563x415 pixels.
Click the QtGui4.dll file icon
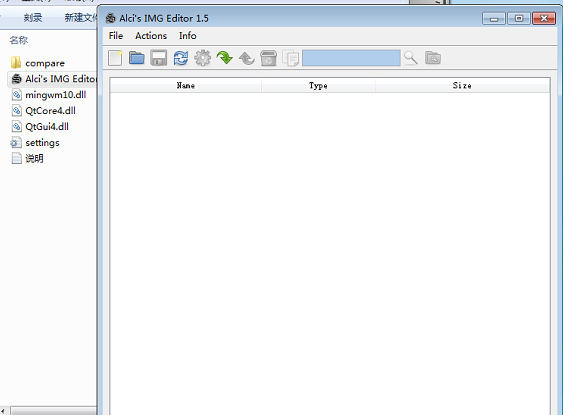click(17, 126)
